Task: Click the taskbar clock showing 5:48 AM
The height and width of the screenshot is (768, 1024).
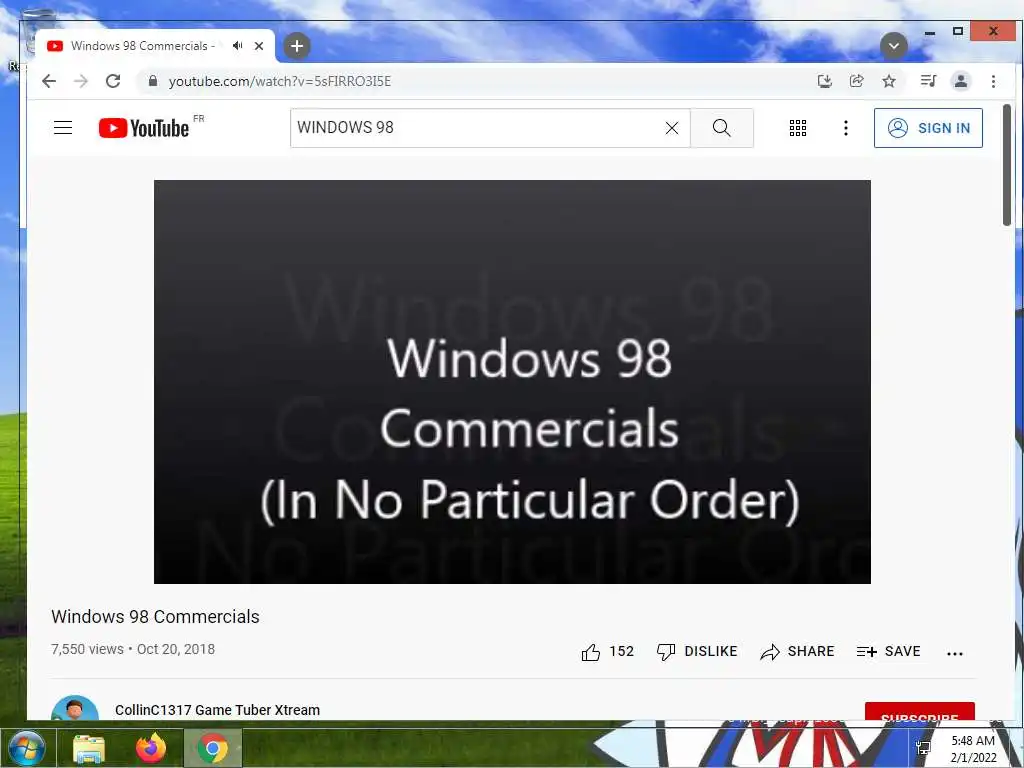Action: click(x=973, y=749)
